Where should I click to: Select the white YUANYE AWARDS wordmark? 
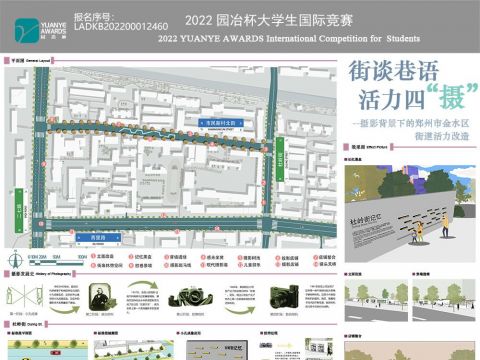coord(54,28)
